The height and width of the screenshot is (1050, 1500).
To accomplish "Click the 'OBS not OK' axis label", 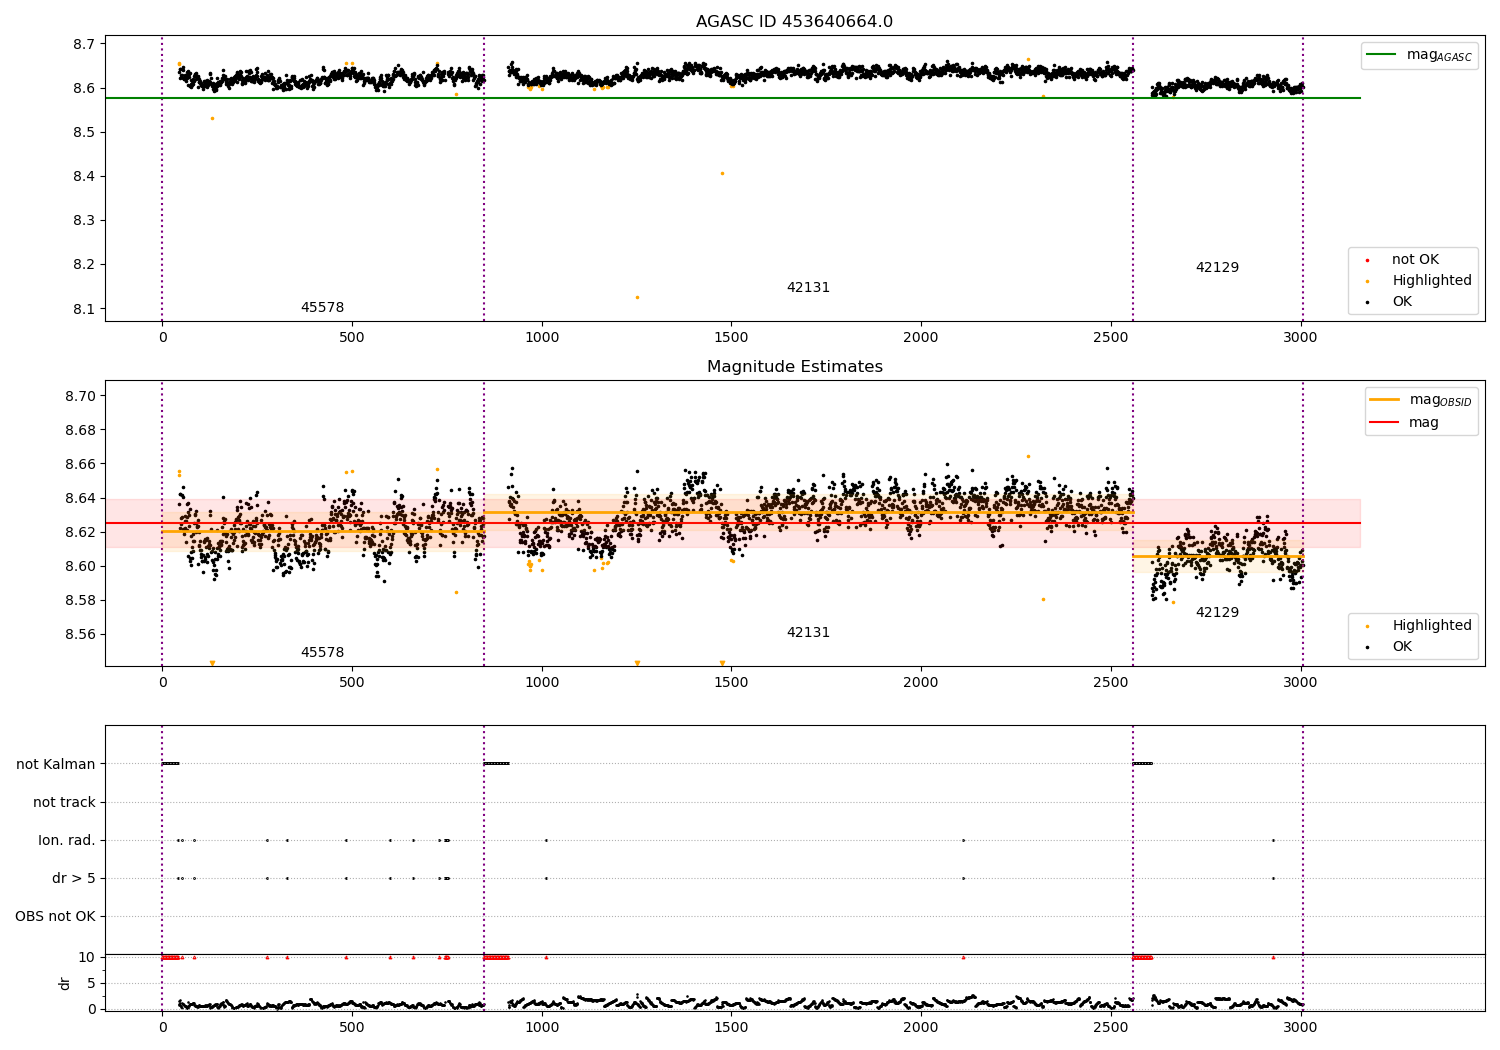I will coord(56,917).
